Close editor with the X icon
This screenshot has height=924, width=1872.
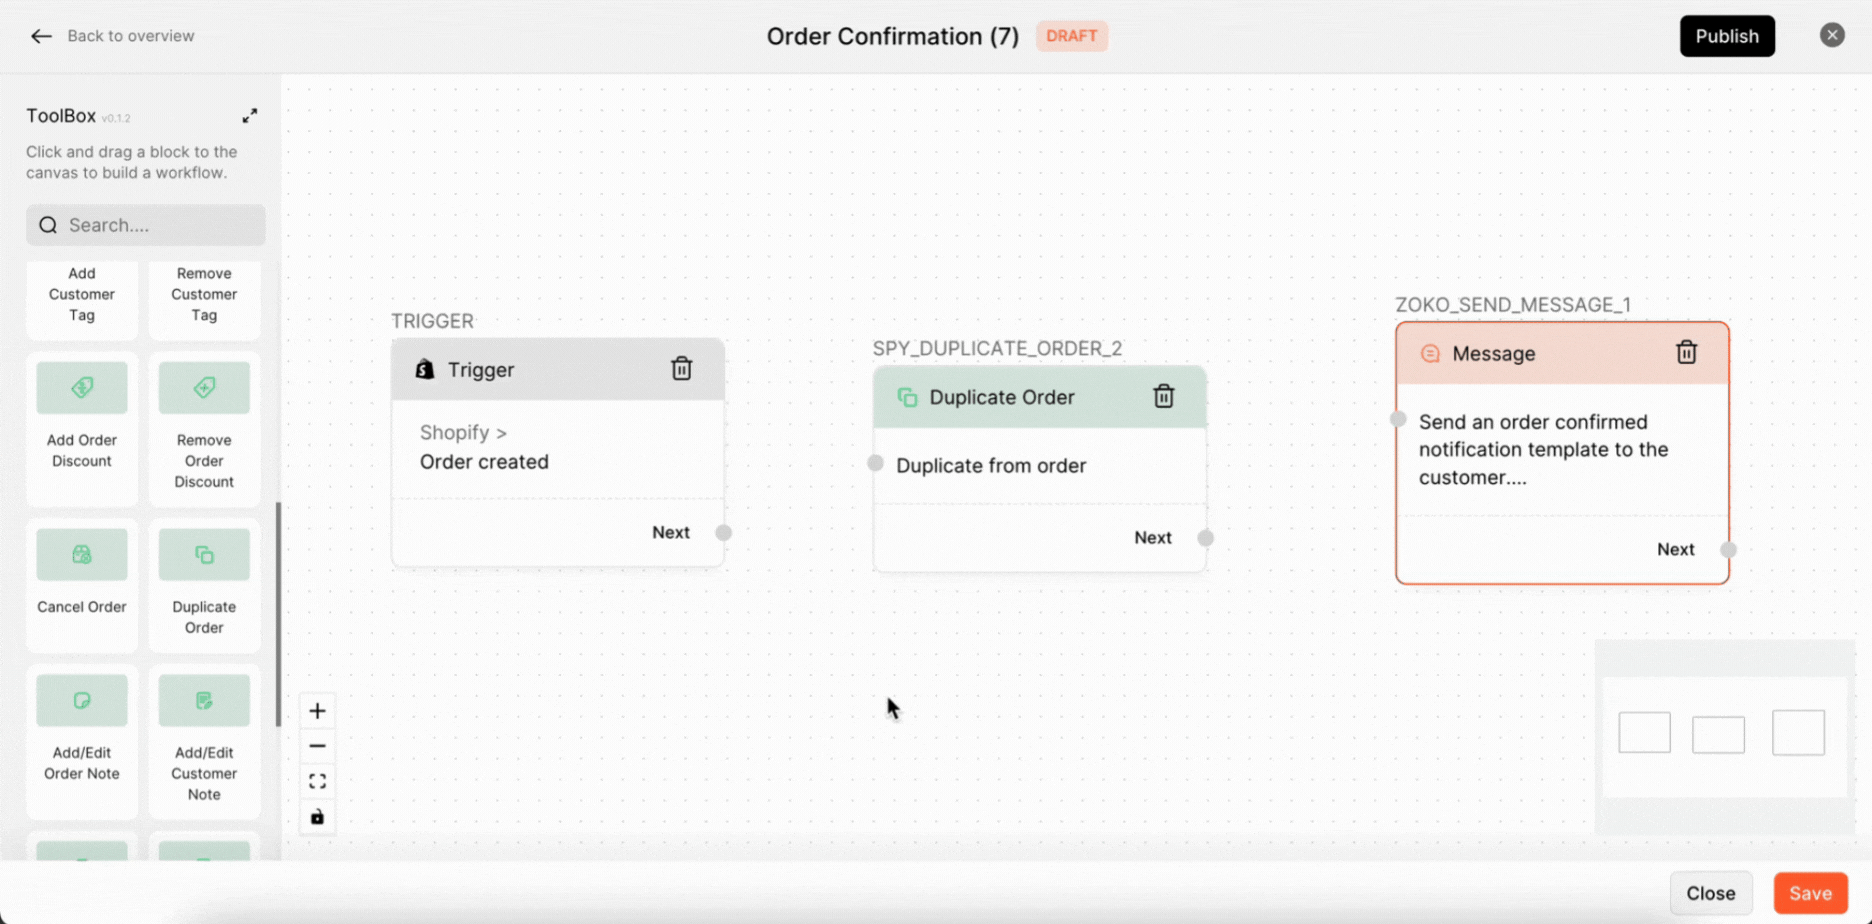(x=1832, y=35)
